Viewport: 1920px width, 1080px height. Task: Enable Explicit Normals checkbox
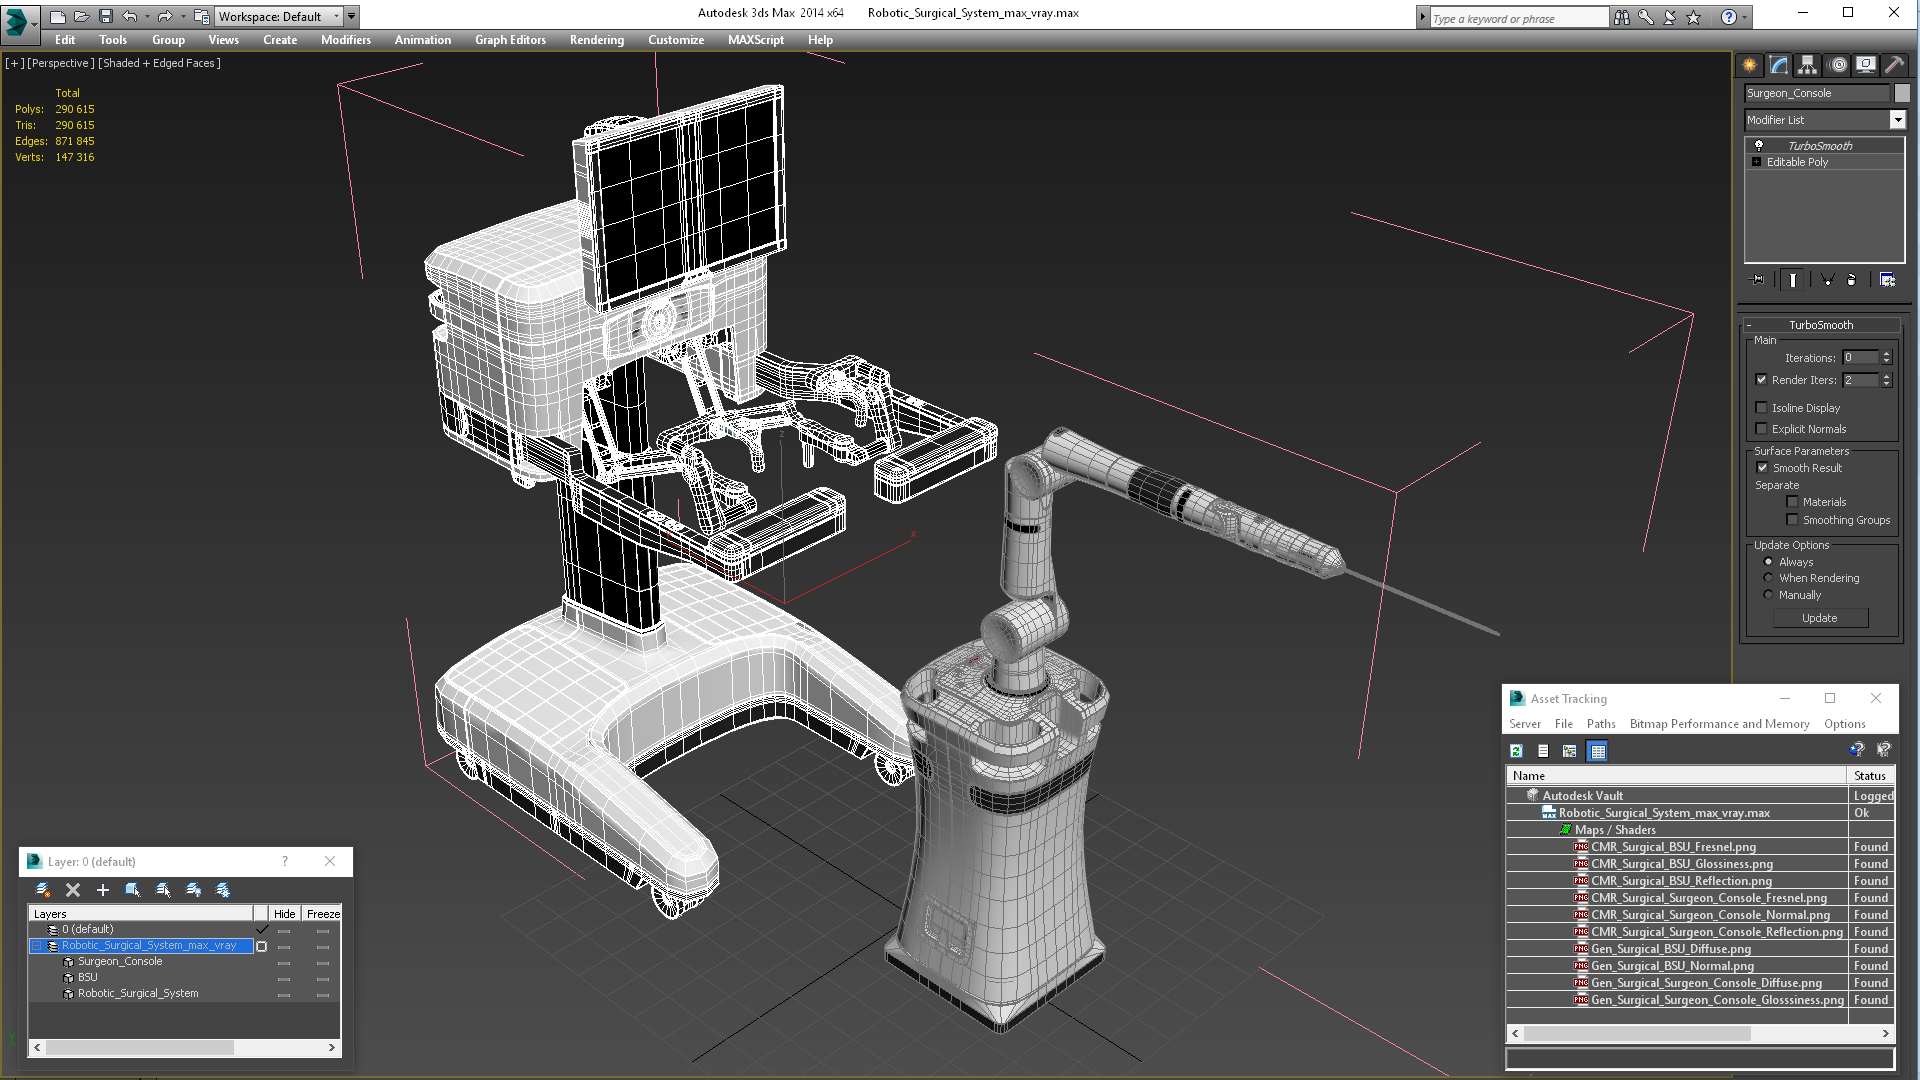click(1762, 429)
